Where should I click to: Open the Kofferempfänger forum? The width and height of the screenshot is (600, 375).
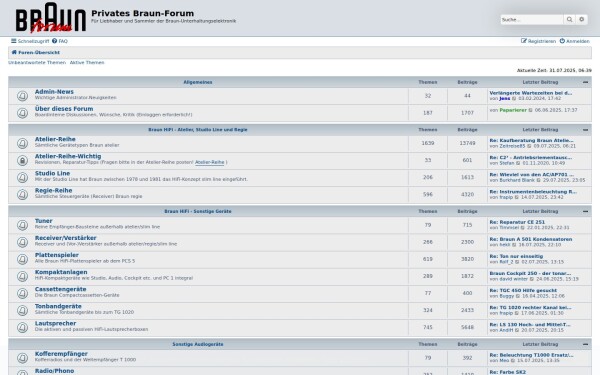point(61,354)
